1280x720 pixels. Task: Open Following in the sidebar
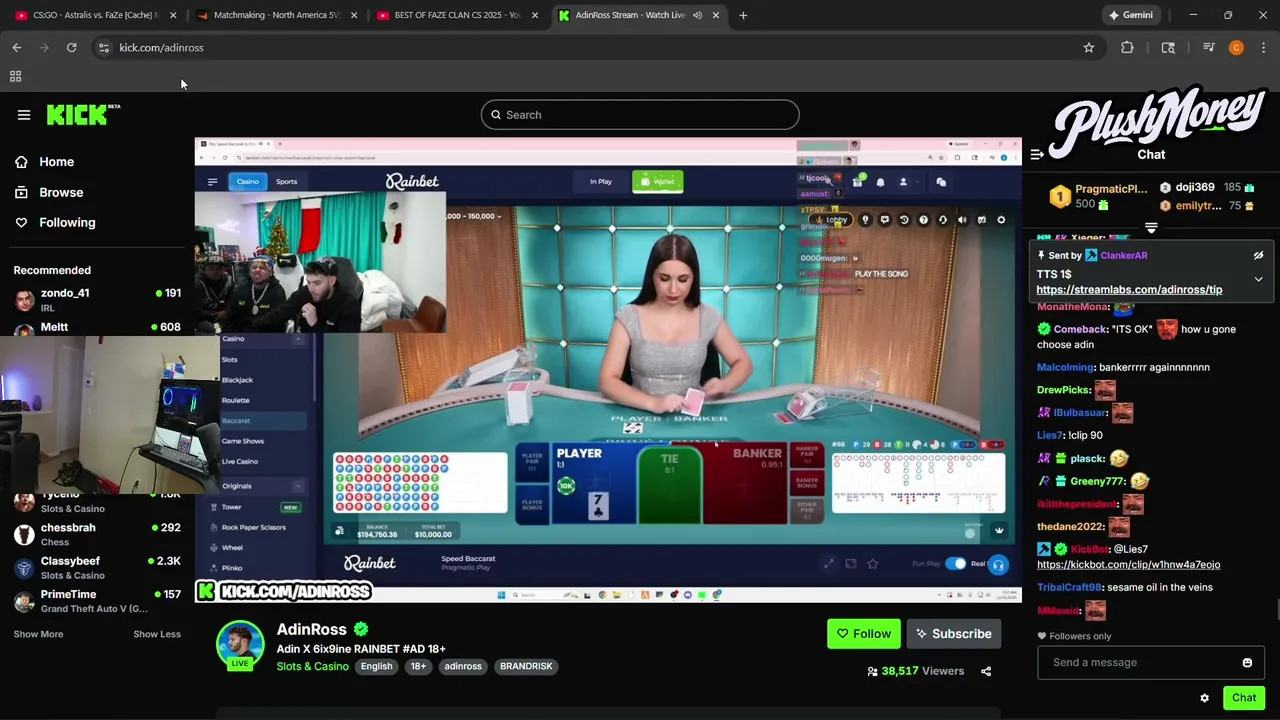coord(55,222)
